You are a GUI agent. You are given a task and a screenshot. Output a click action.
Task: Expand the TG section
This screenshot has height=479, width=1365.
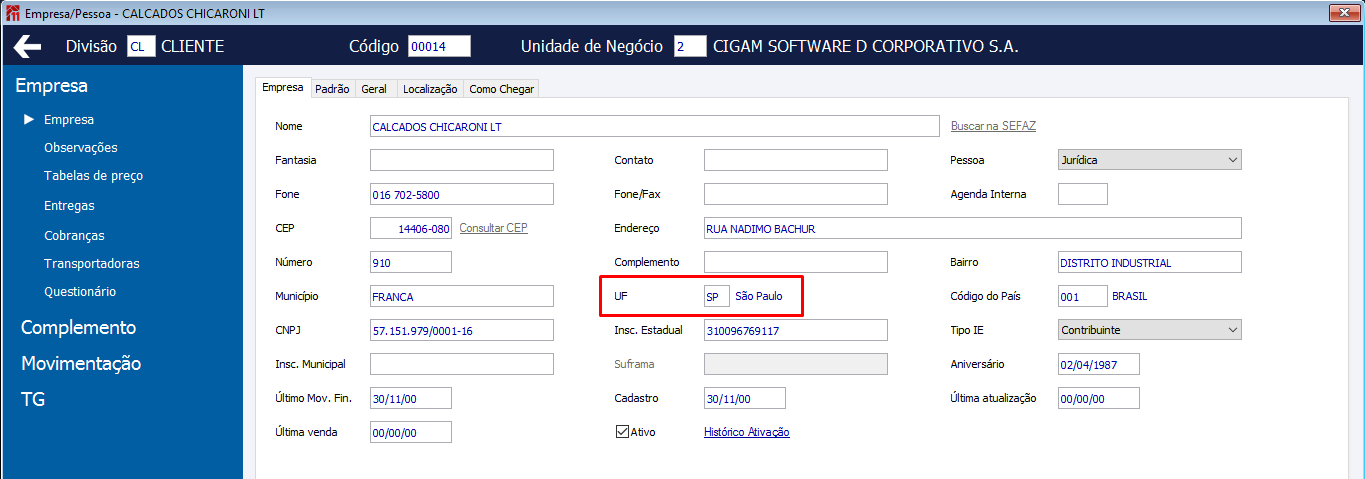pos(33,399)
